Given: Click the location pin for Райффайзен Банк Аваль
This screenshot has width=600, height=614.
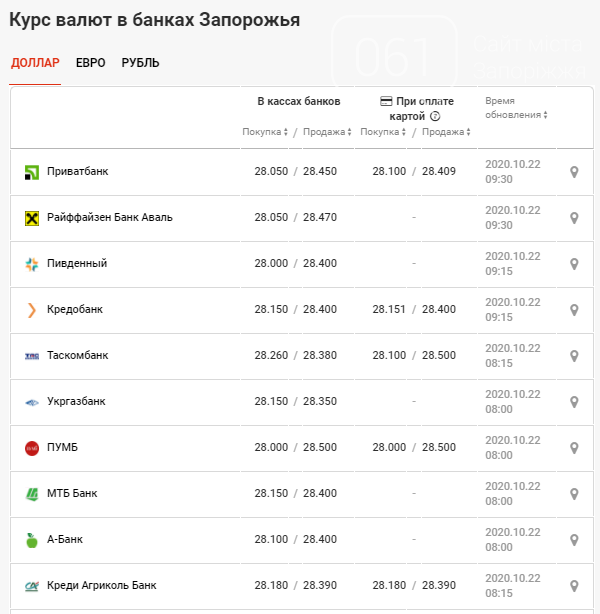Looking at the screenshot, I should 574,218.
